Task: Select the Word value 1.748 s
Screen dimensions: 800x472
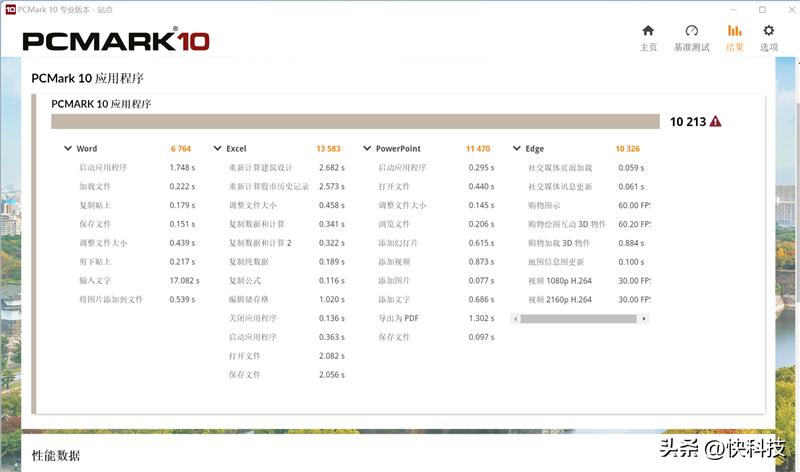Action: [x=182, y=167]
